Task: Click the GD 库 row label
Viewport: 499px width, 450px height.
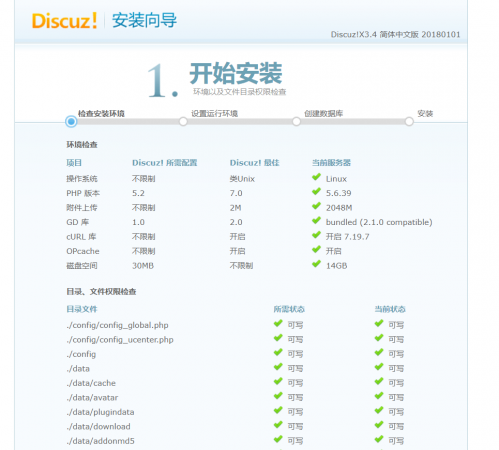Action: click(78, 222)
